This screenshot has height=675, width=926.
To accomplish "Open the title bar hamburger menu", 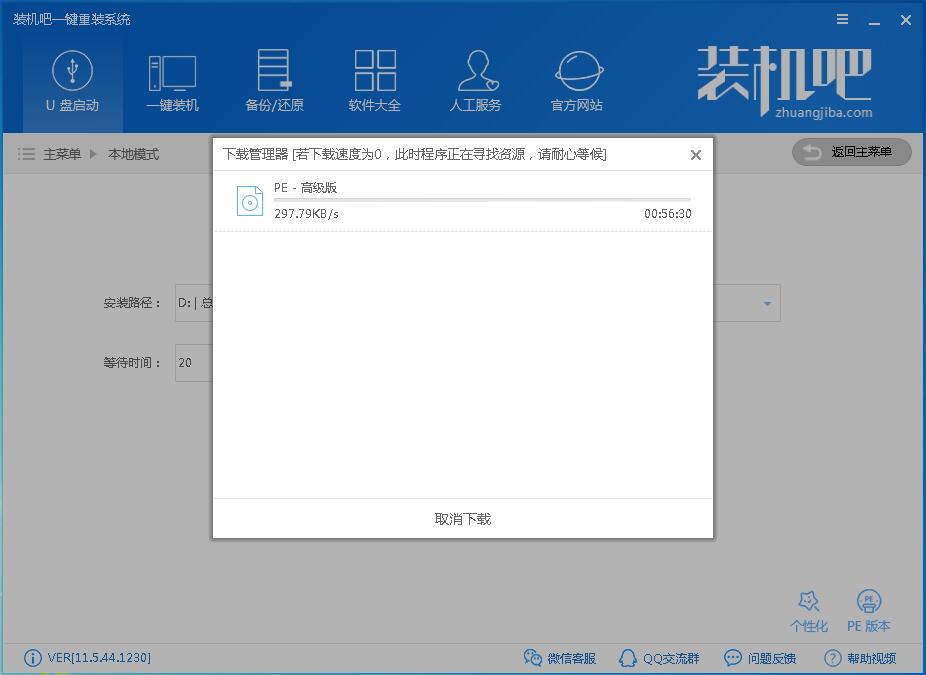I will pyautogui.click(x=843, y=19).
